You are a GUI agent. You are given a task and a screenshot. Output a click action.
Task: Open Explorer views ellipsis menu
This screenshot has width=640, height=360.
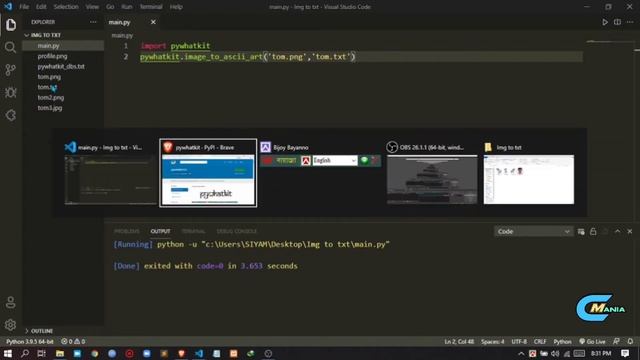[x=93, y=22]
